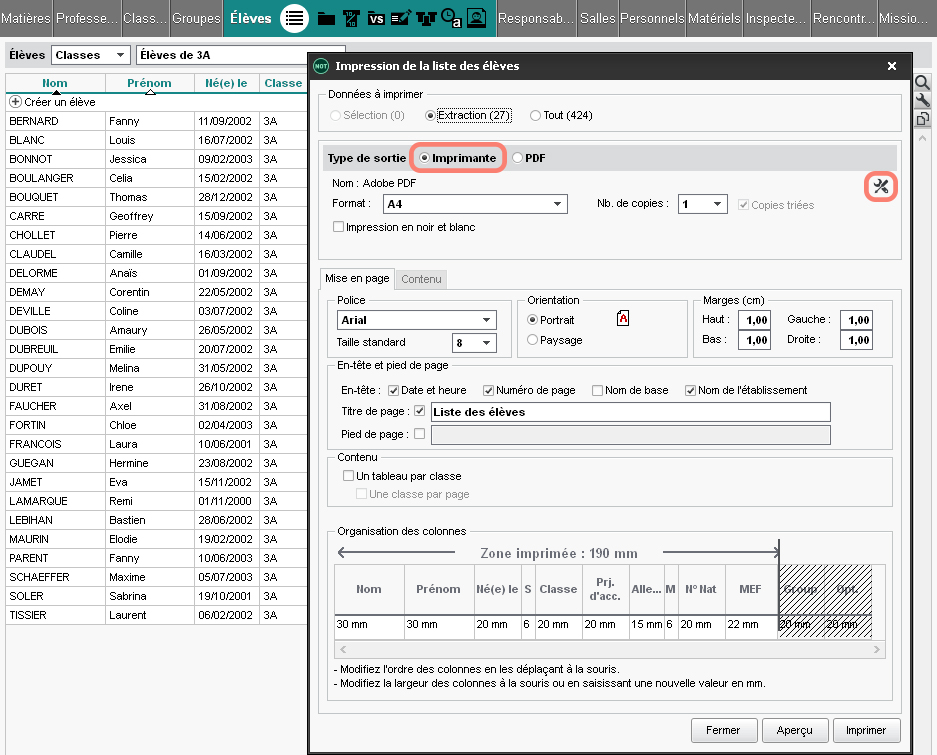Open the Matières top tab
Image resolution: width=937 pixels, height=755 pixels.
click(26, 19)
